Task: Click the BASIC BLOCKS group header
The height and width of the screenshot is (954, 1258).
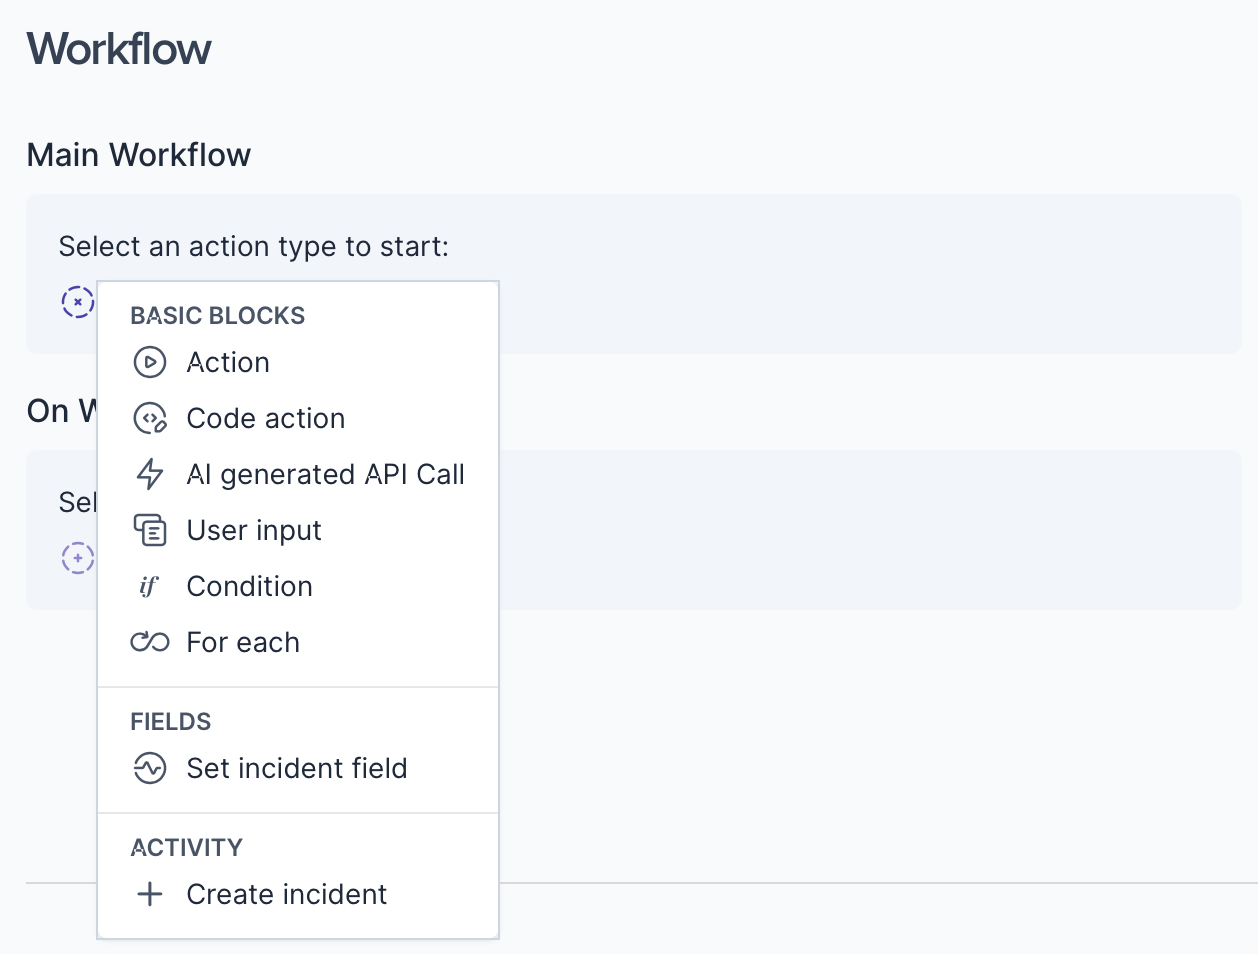Action: point(218,316)
